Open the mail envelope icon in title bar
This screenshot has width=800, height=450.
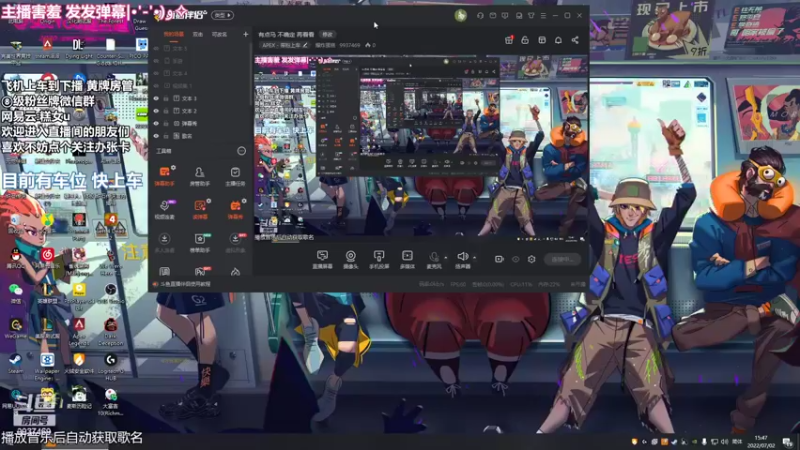click(493, 16)
